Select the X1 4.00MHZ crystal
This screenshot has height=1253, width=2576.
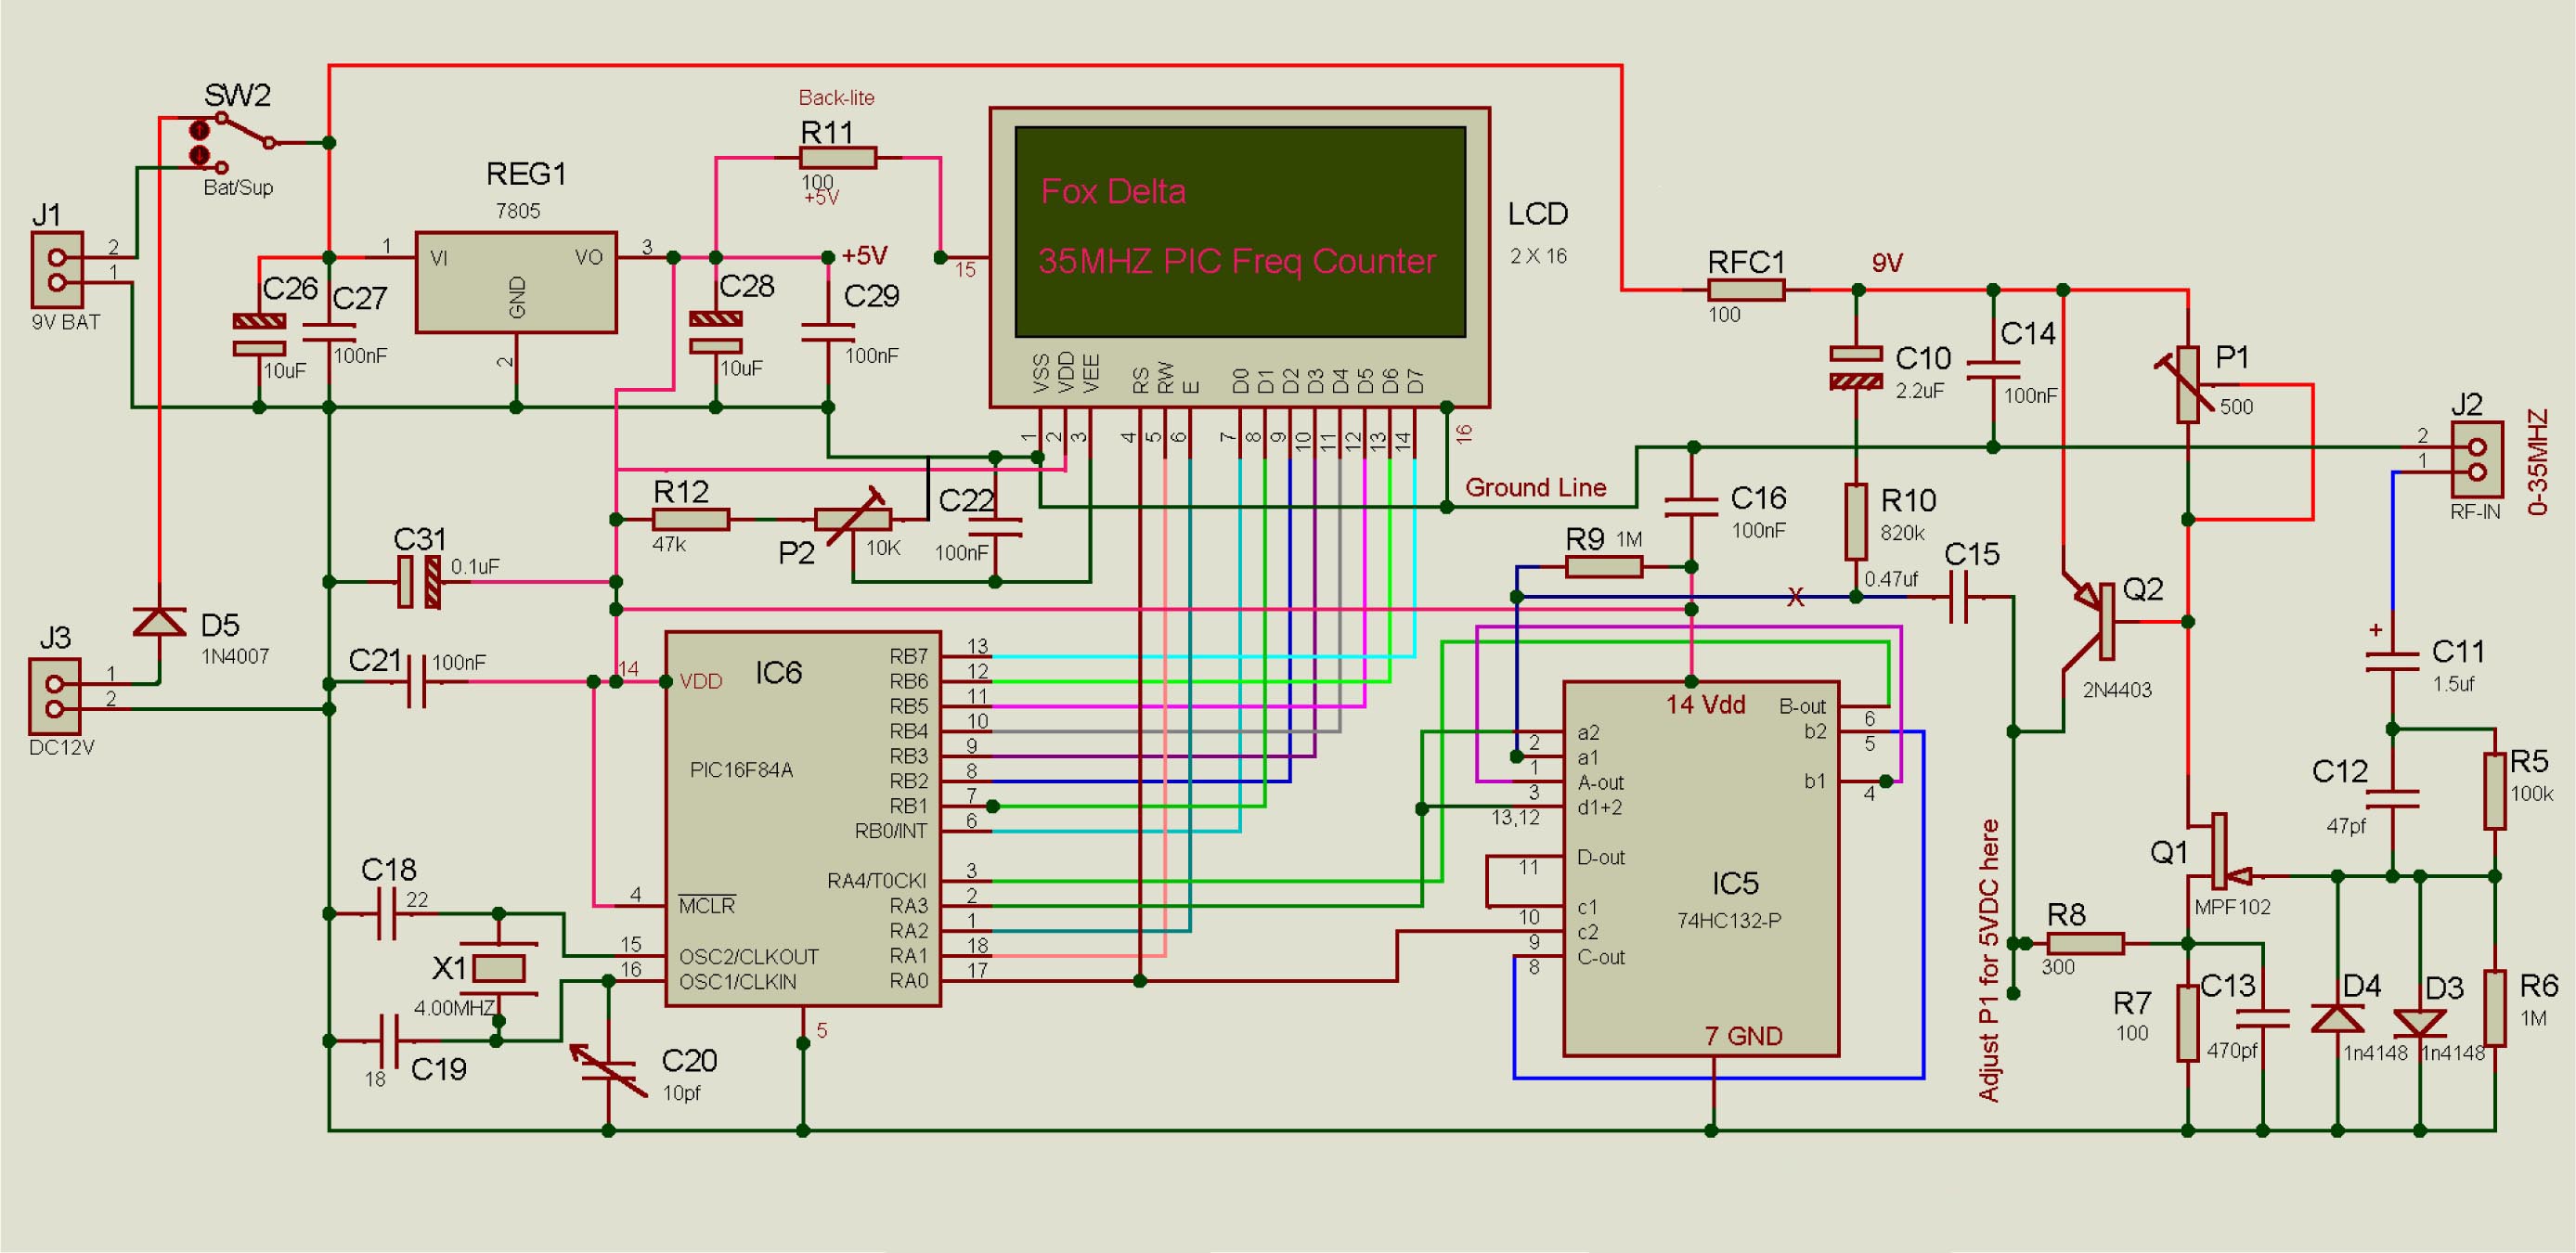(x=498, y=967)
